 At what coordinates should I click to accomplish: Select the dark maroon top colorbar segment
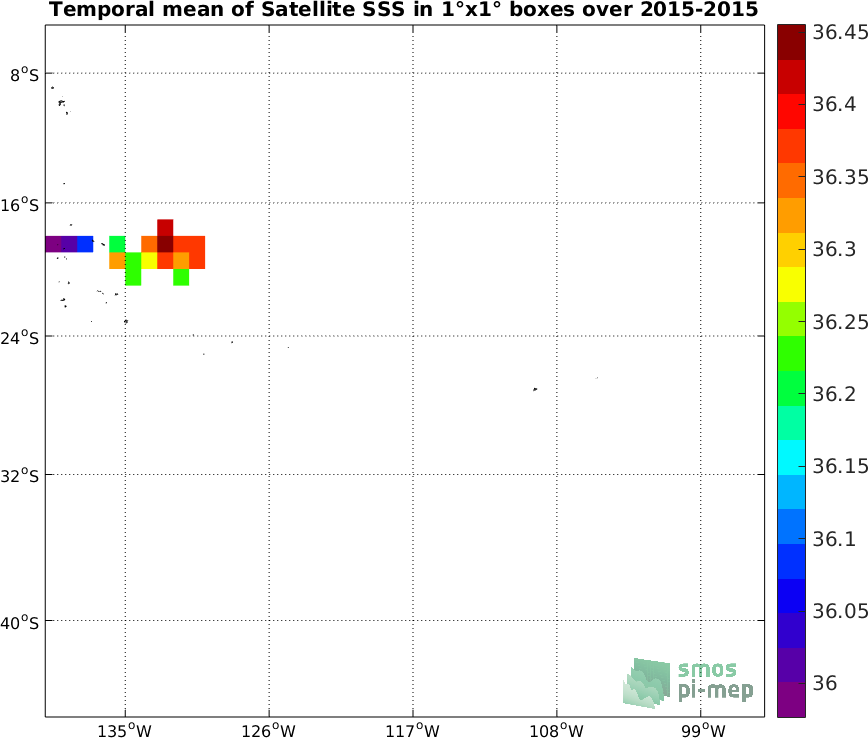click(791, 42)
